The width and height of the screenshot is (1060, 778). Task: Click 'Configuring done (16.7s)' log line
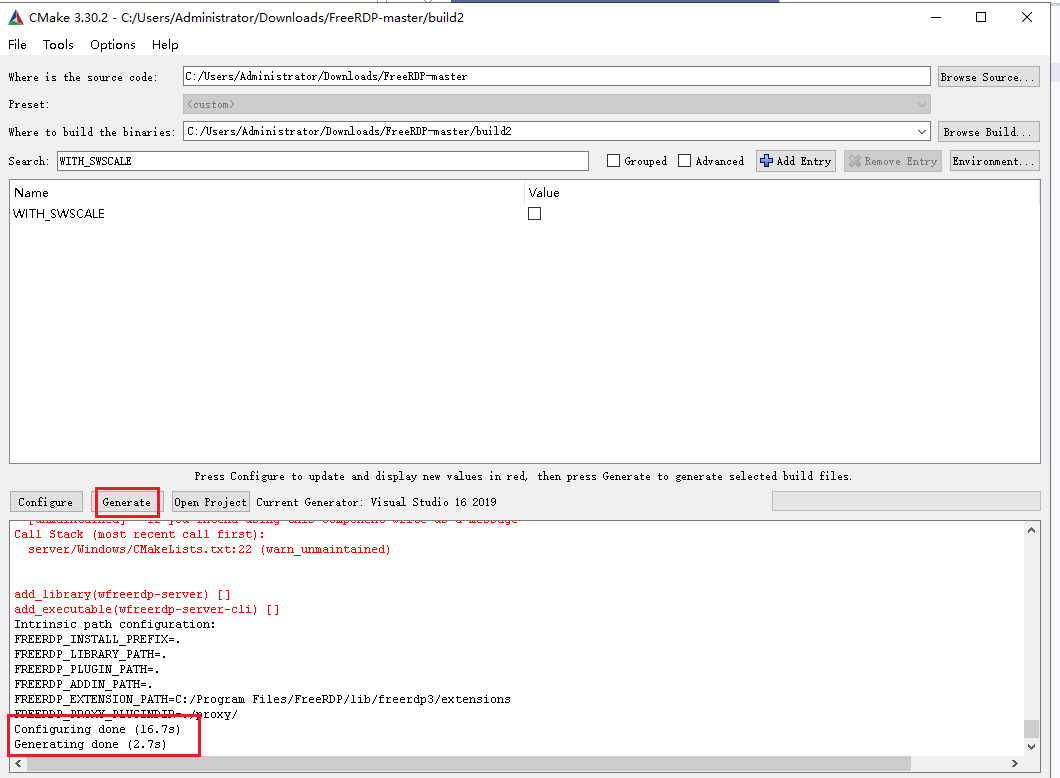click(97, 729)
